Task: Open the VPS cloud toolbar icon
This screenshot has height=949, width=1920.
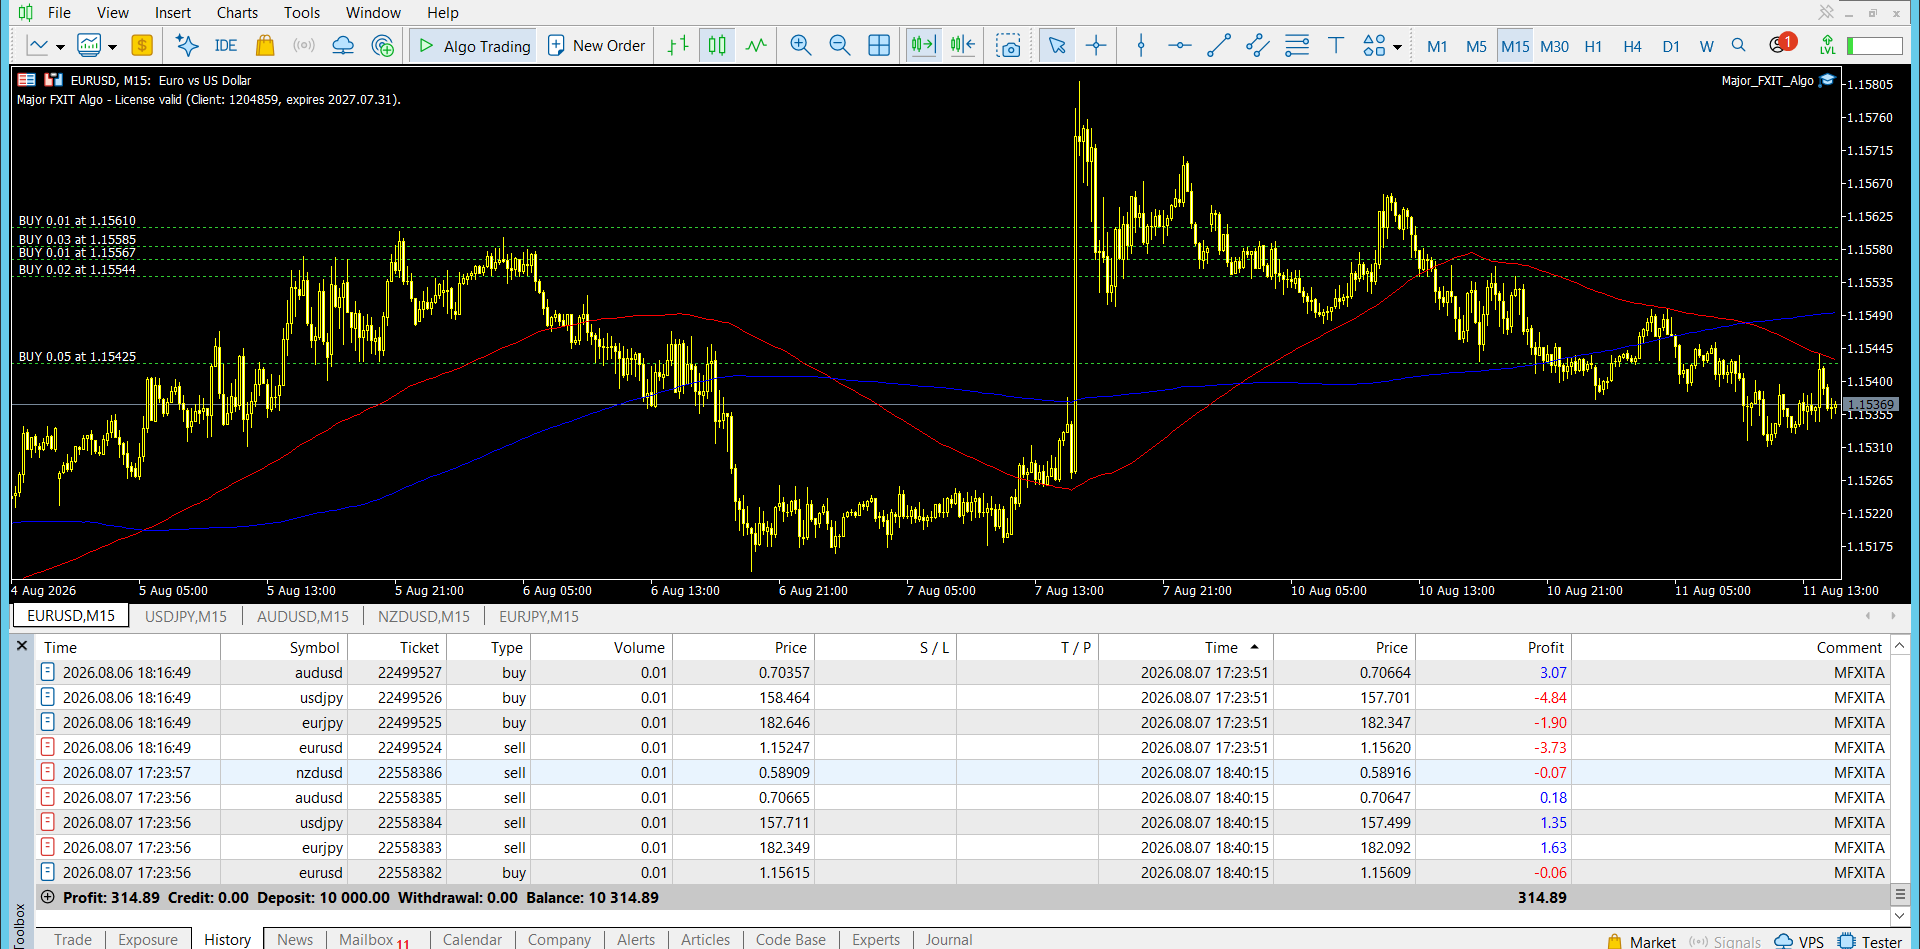Action: [343, 45]
